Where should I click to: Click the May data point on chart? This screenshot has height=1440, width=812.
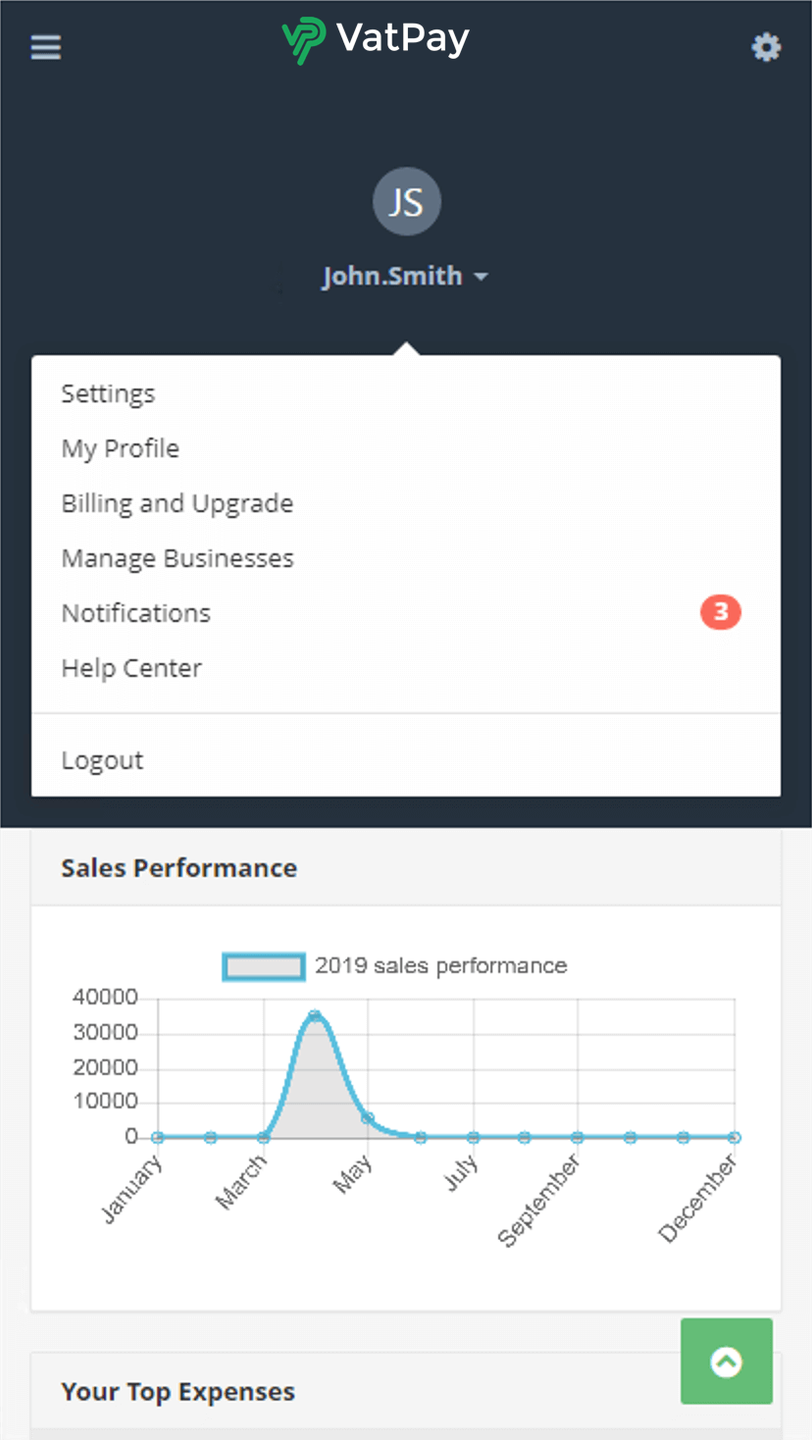[x=368, y=1118]
